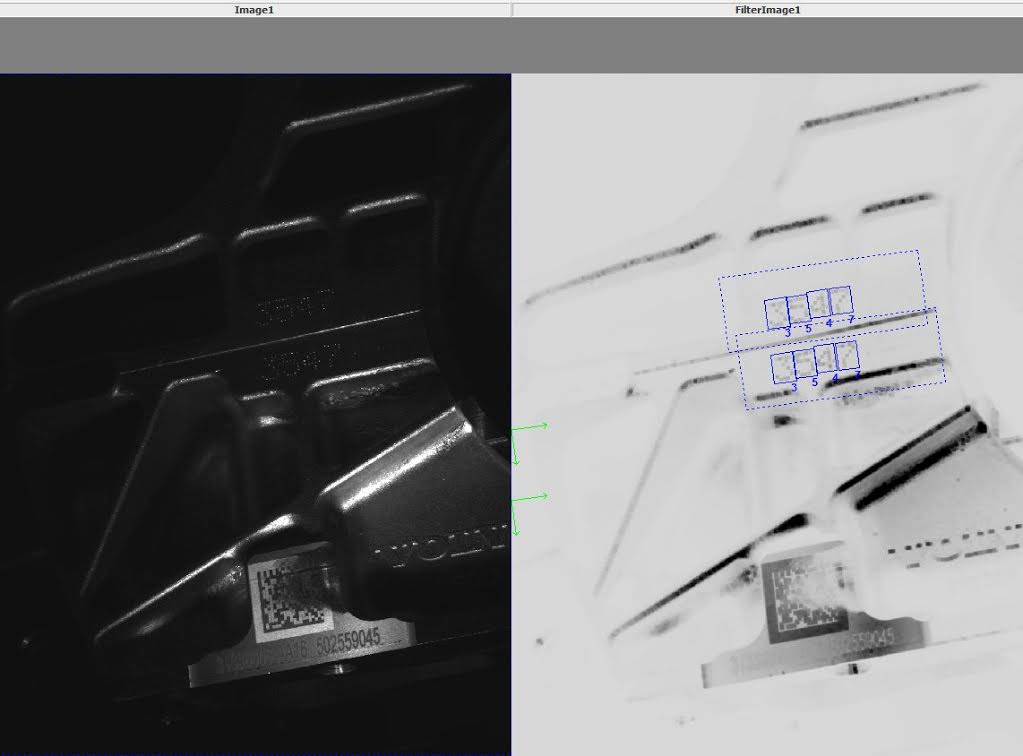Select upper-row character box labeled 5
This screenshot has width=1023, height=756.
[x=797, y=310]
